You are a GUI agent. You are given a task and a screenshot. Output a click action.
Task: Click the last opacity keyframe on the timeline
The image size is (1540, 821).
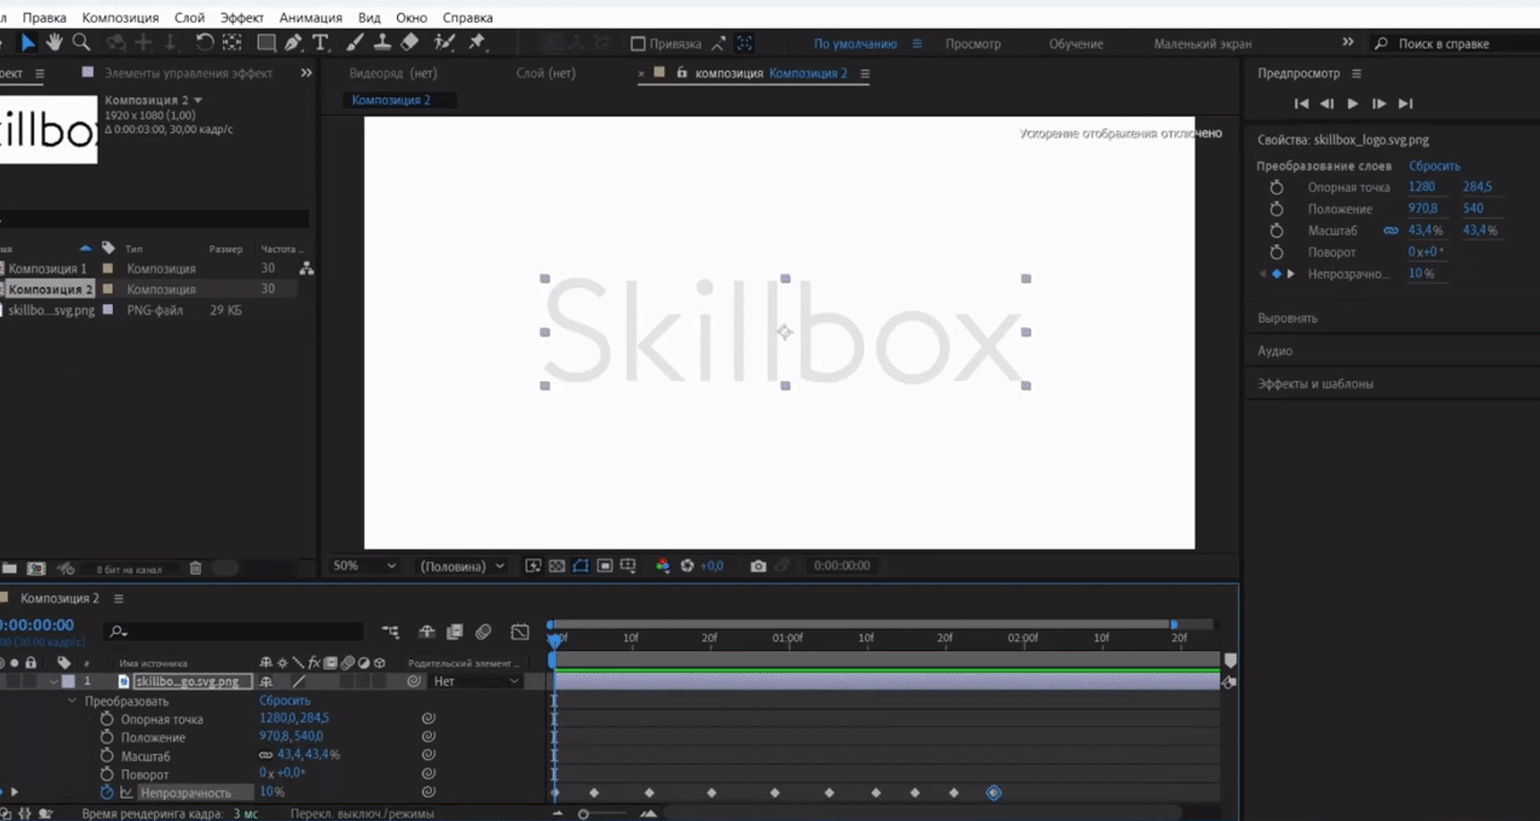pos(993,793)
